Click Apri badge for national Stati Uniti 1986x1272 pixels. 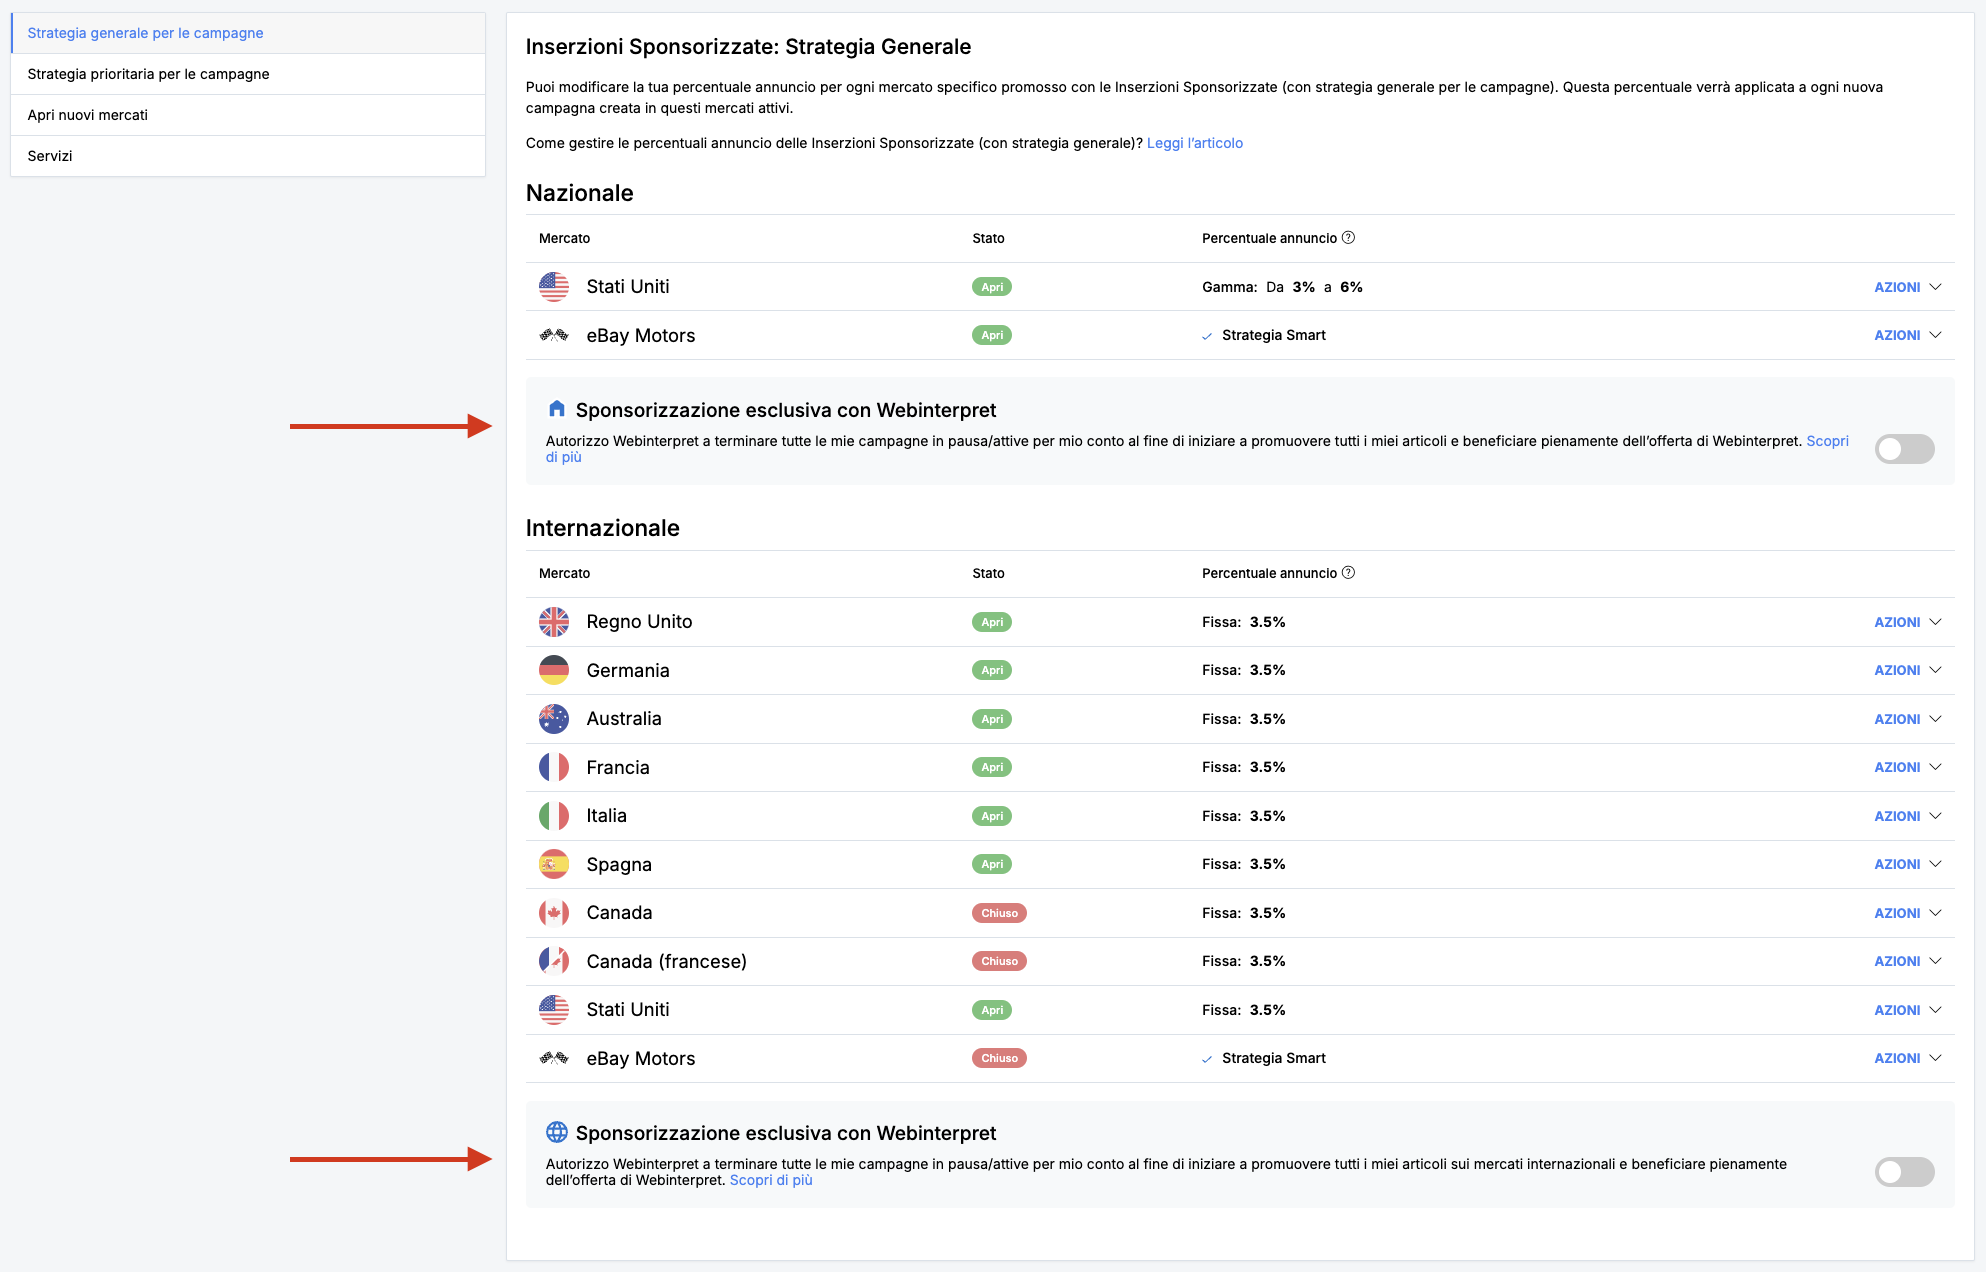[x=991, y=287]
